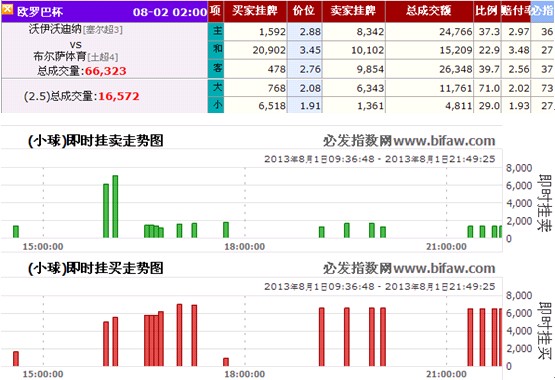555x380 pixels.
Task: Click the 大 row label cell
Action: point(216,87)
